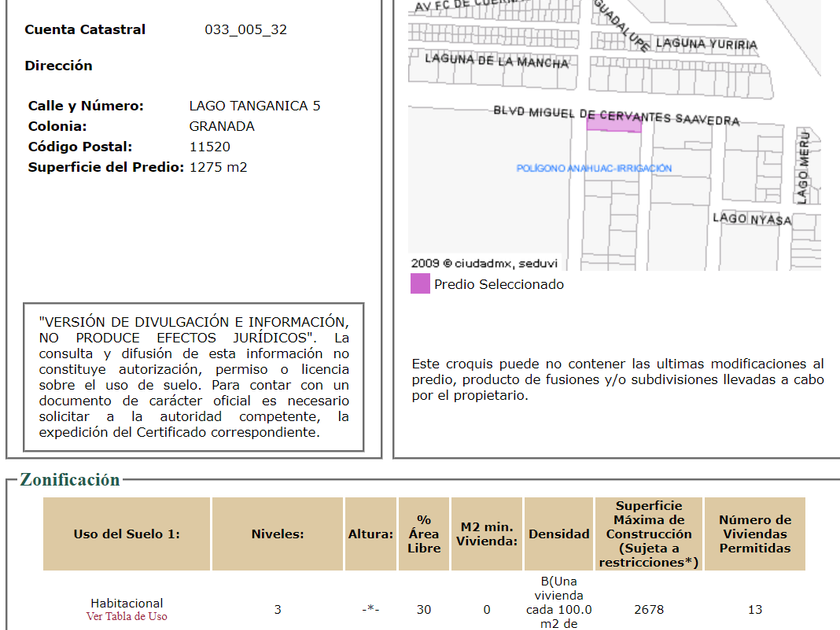Image resolution: width=840 pixels, height=630 pixels.
Task: Click the LAGO NYASA street label
Action: 752,219
